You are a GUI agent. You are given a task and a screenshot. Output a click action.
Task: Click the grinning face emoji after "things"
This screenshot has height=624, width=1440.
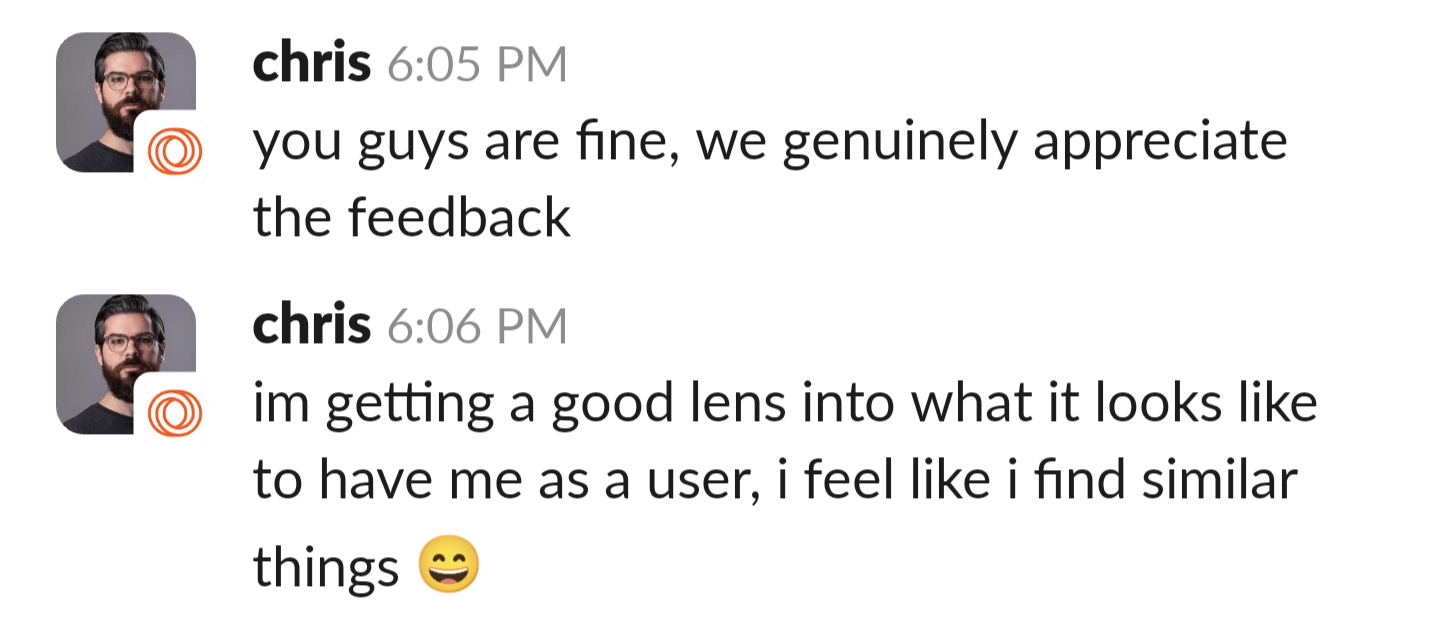[x=450, y=565]
